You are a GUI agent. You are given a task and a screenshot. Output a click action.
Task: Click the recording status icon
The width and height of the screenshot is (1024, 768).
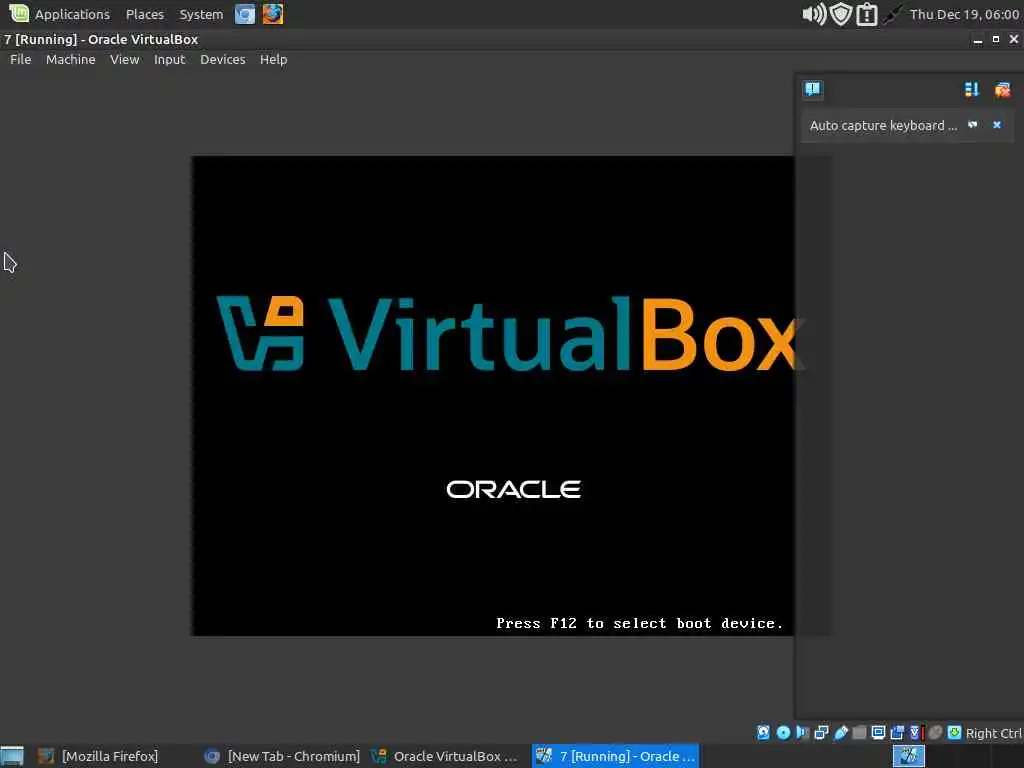click(x=897, y=732)
